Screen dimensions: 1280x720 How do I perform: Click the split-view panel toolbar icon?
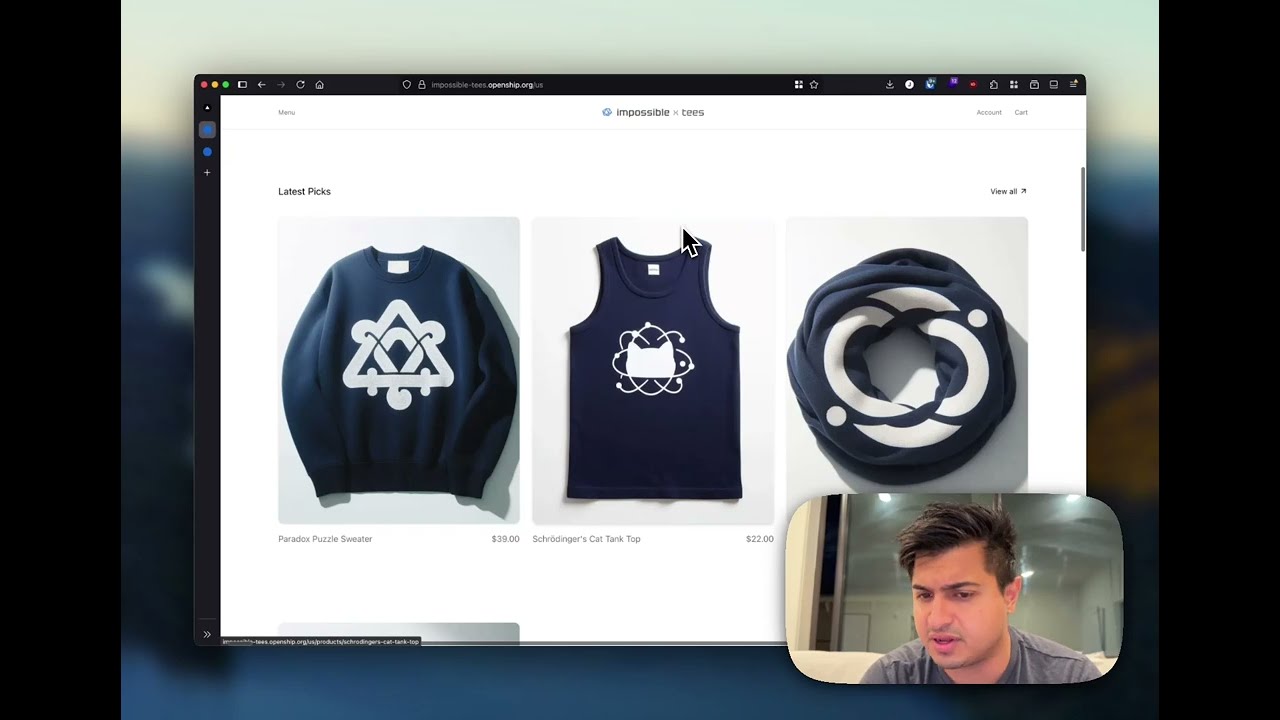pyautogui.click(x=1054, y=85)
